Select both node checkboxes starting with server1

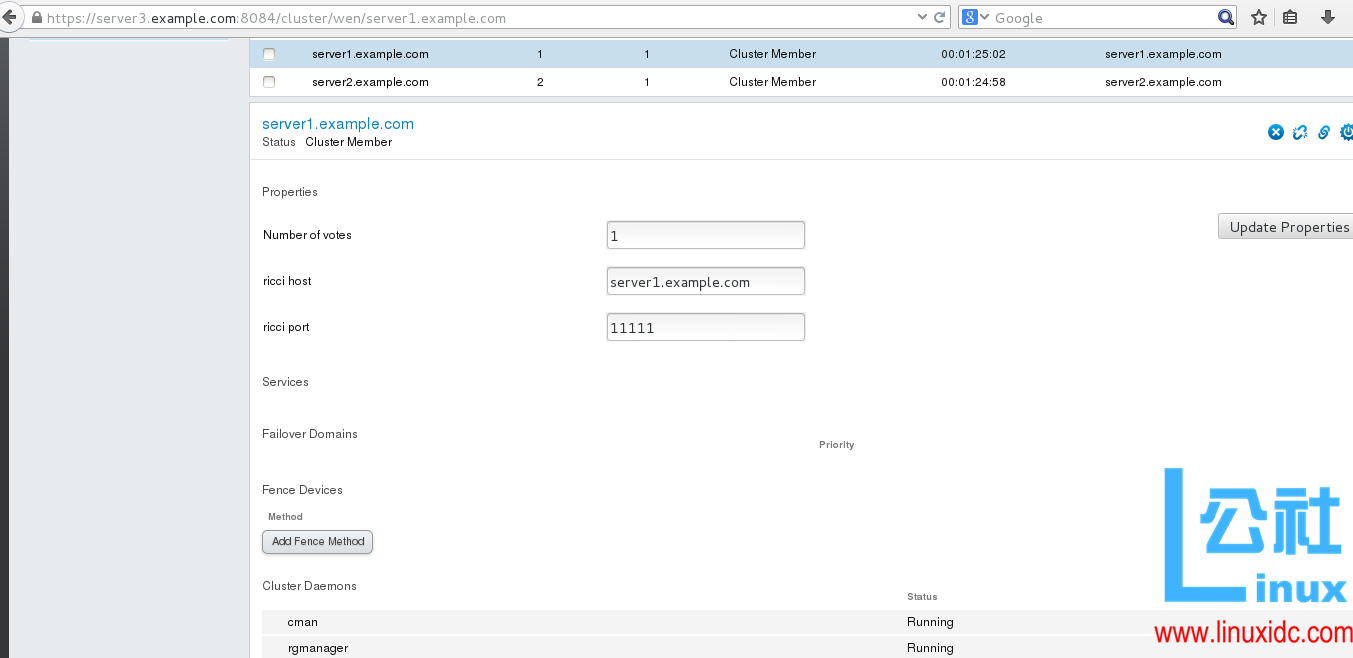(x=268, y=54)
